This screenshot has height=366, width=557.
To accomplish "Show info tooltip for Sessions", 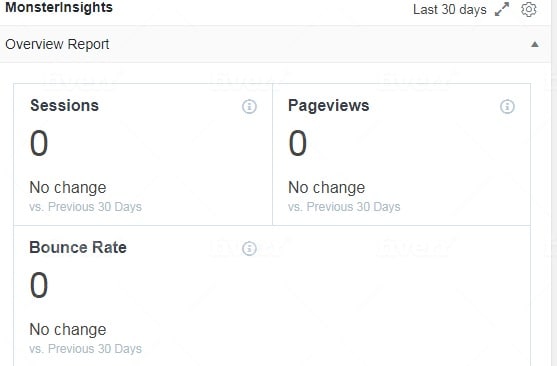I will coord(249,106).
